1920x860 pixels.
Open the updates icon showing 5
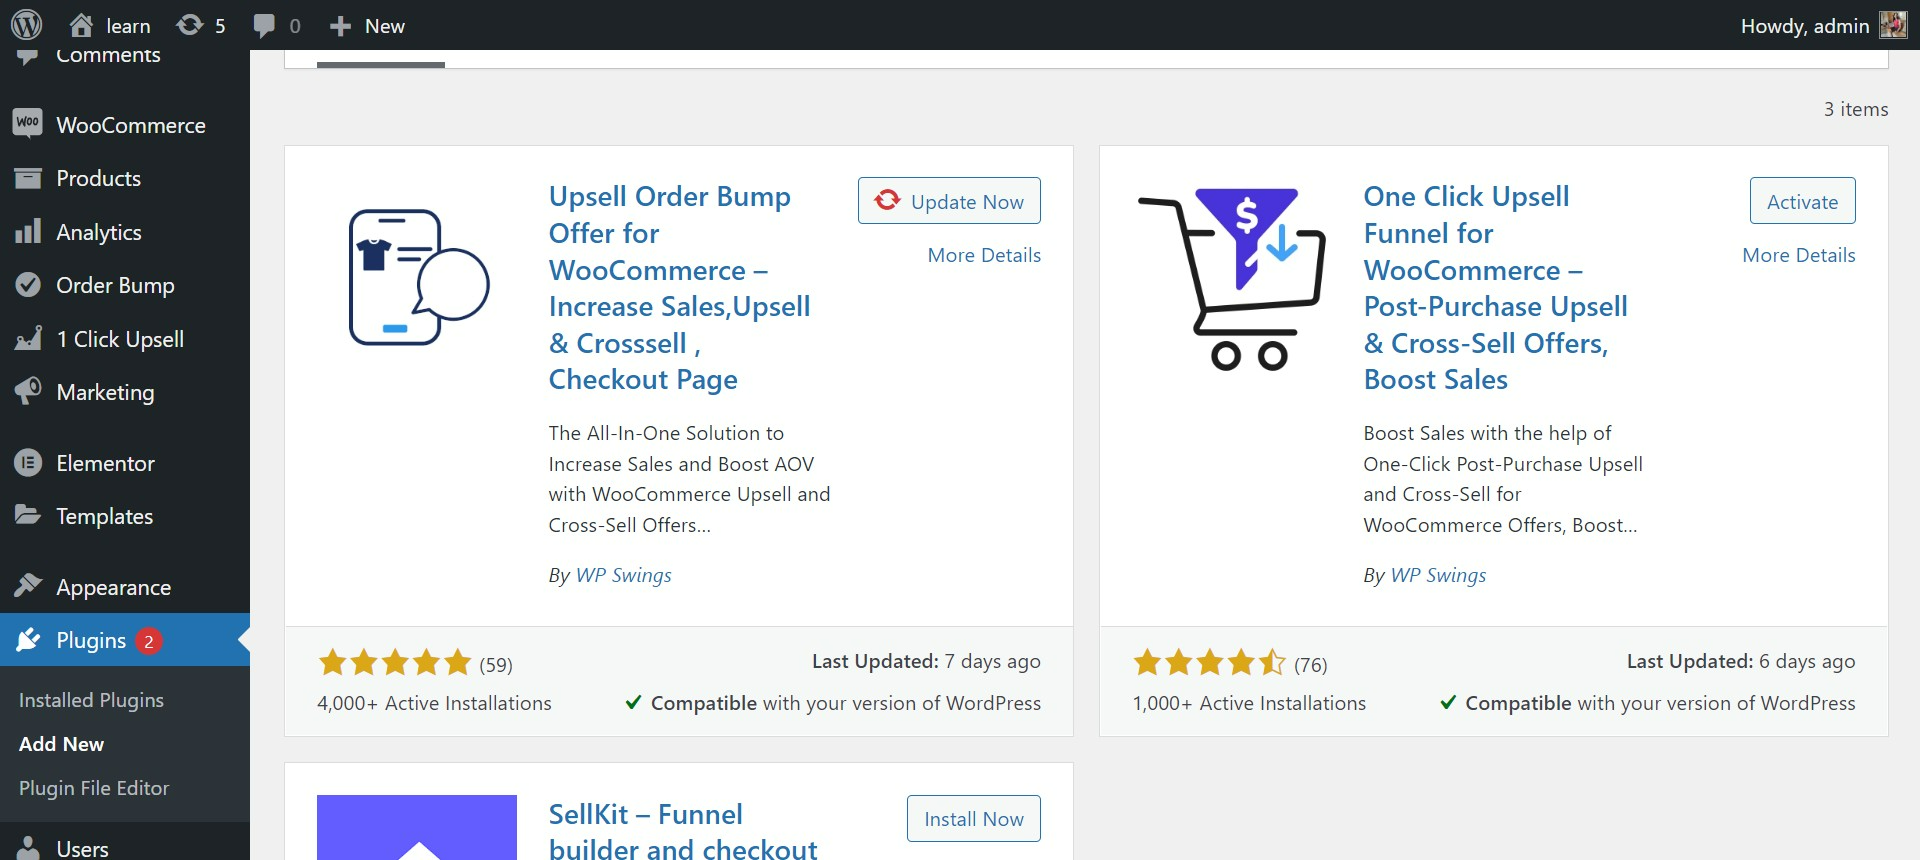189,25
